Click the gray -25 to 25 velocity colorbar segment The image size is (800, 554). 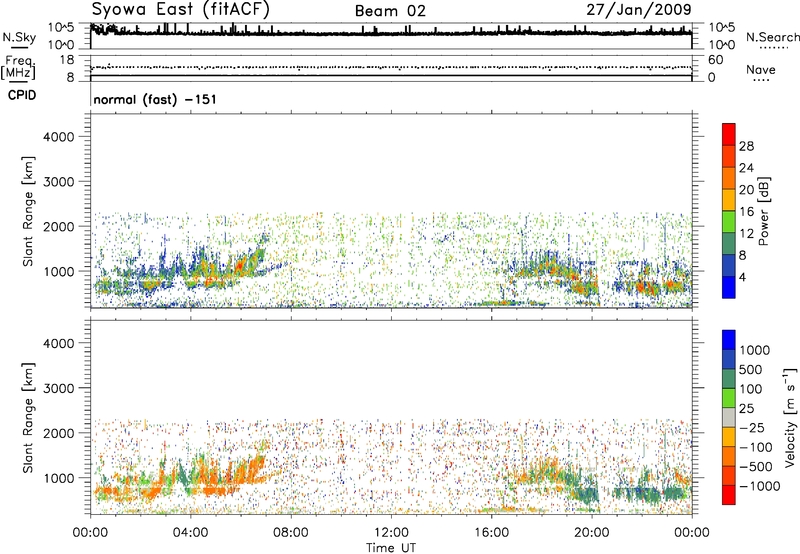[729, 418]
